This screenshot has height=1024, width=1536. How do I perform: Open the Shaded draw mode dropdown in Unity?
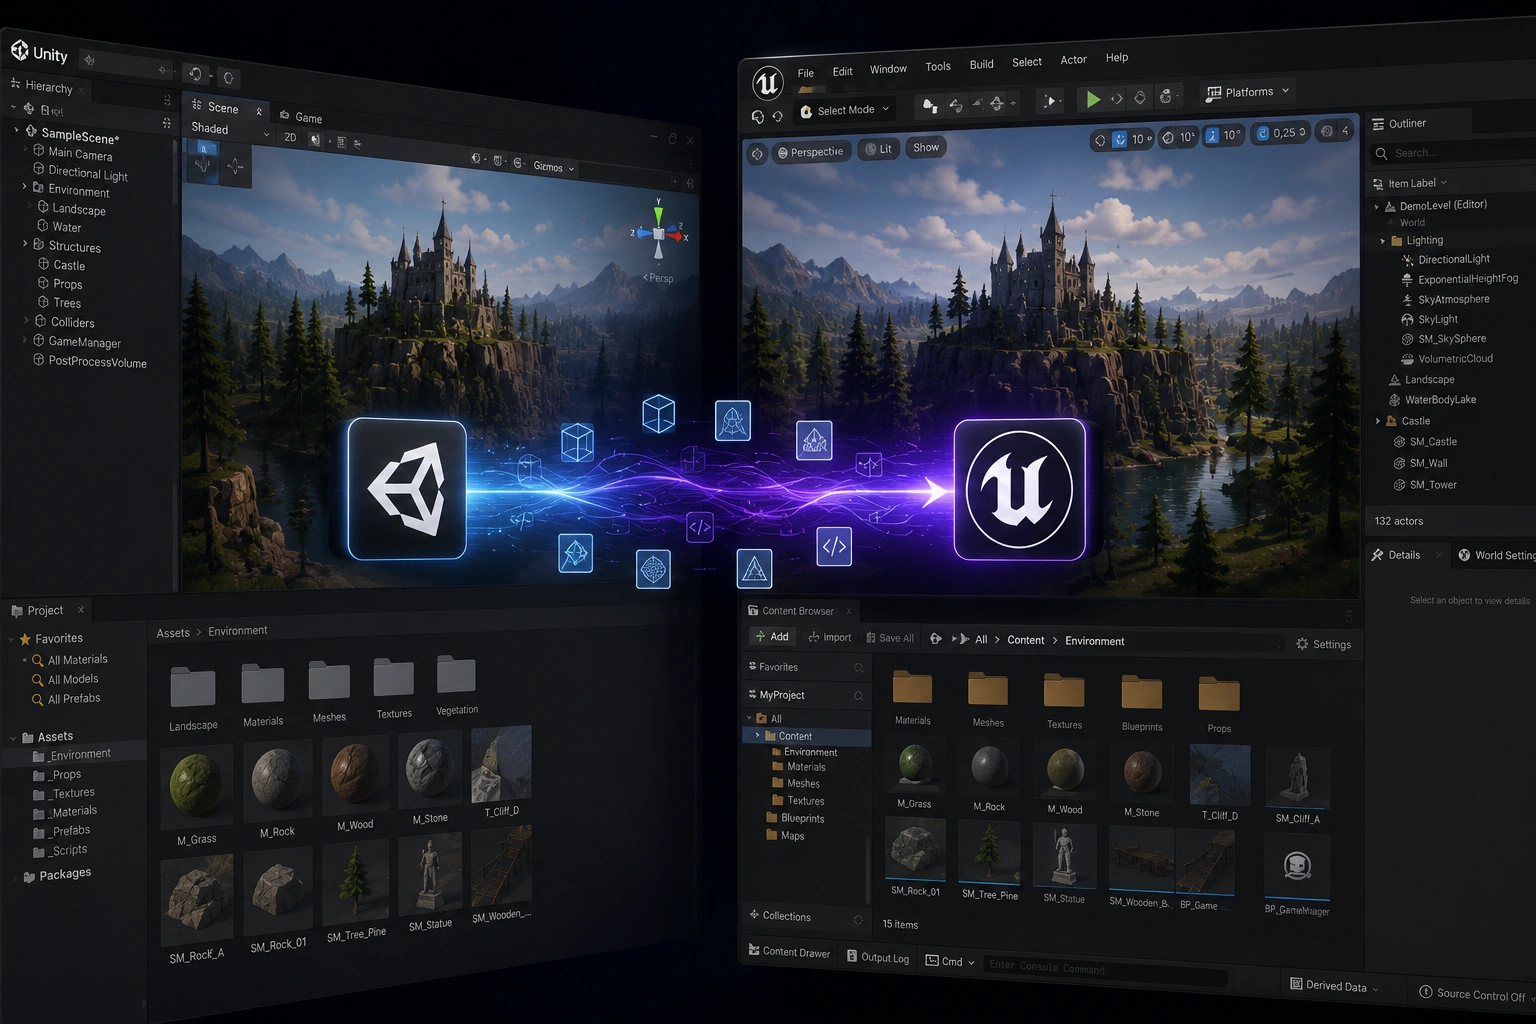(x=230, y=130)
